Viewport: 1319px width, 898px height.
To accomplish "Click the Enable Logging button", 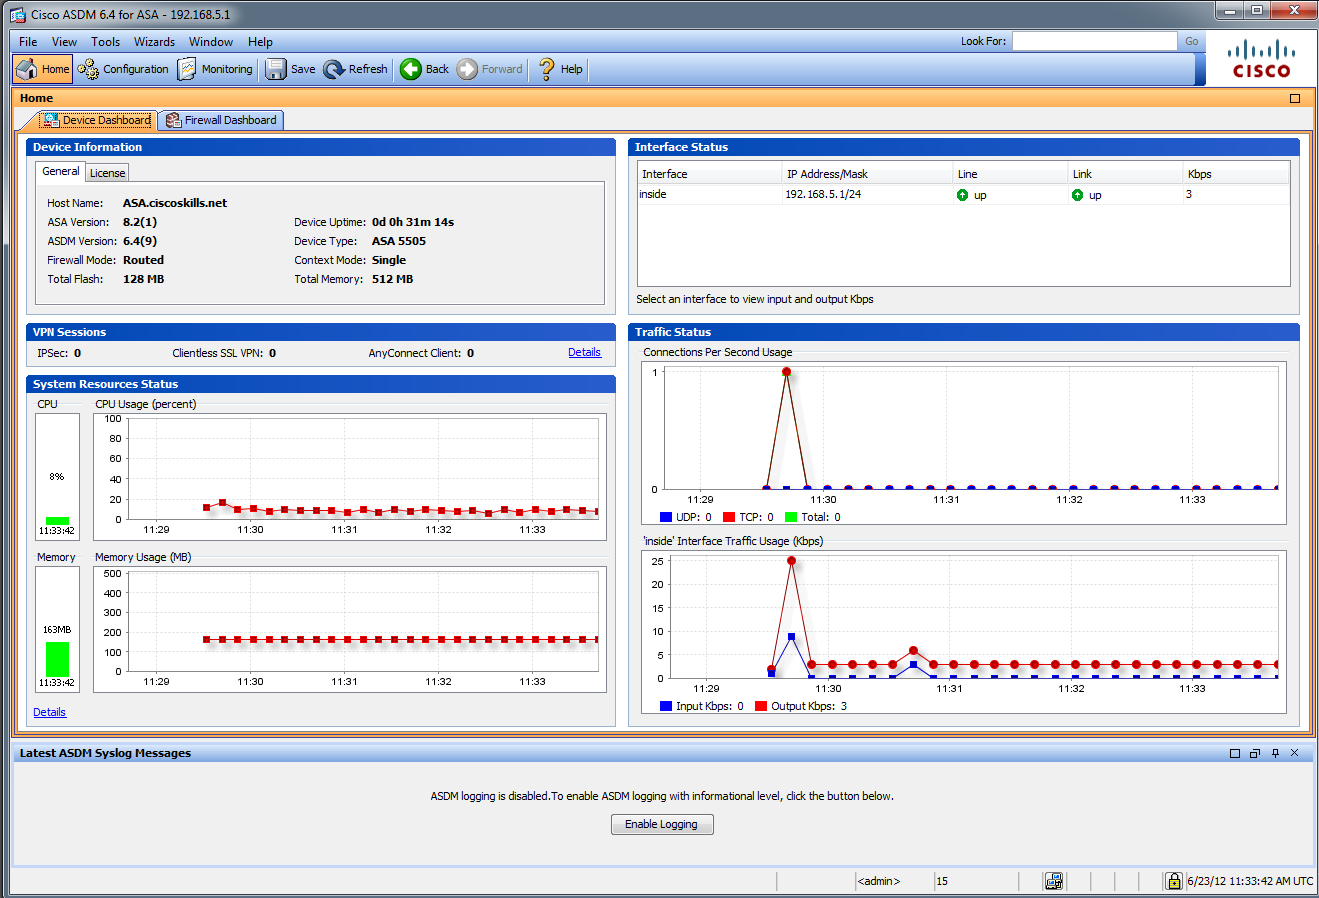I will point(662,824).
